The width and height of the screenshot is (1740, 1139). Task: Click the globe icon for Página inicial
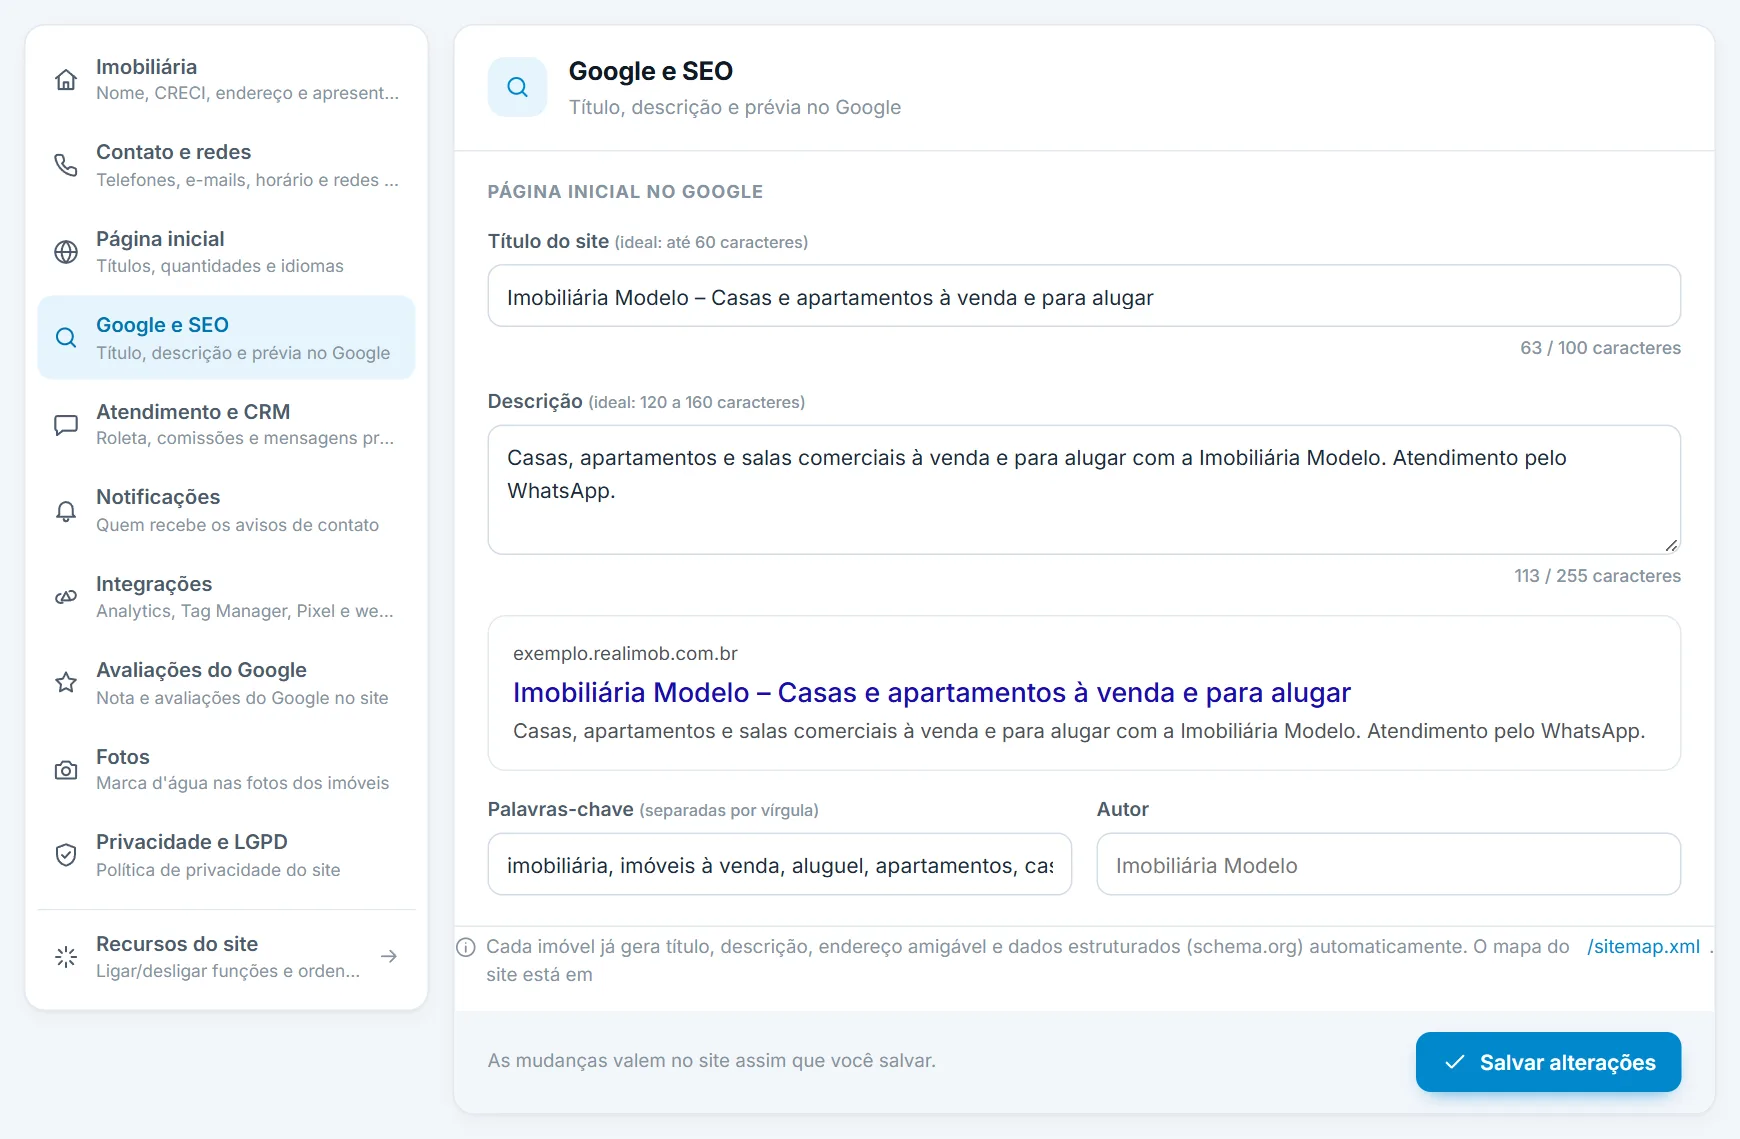(66, 252)
